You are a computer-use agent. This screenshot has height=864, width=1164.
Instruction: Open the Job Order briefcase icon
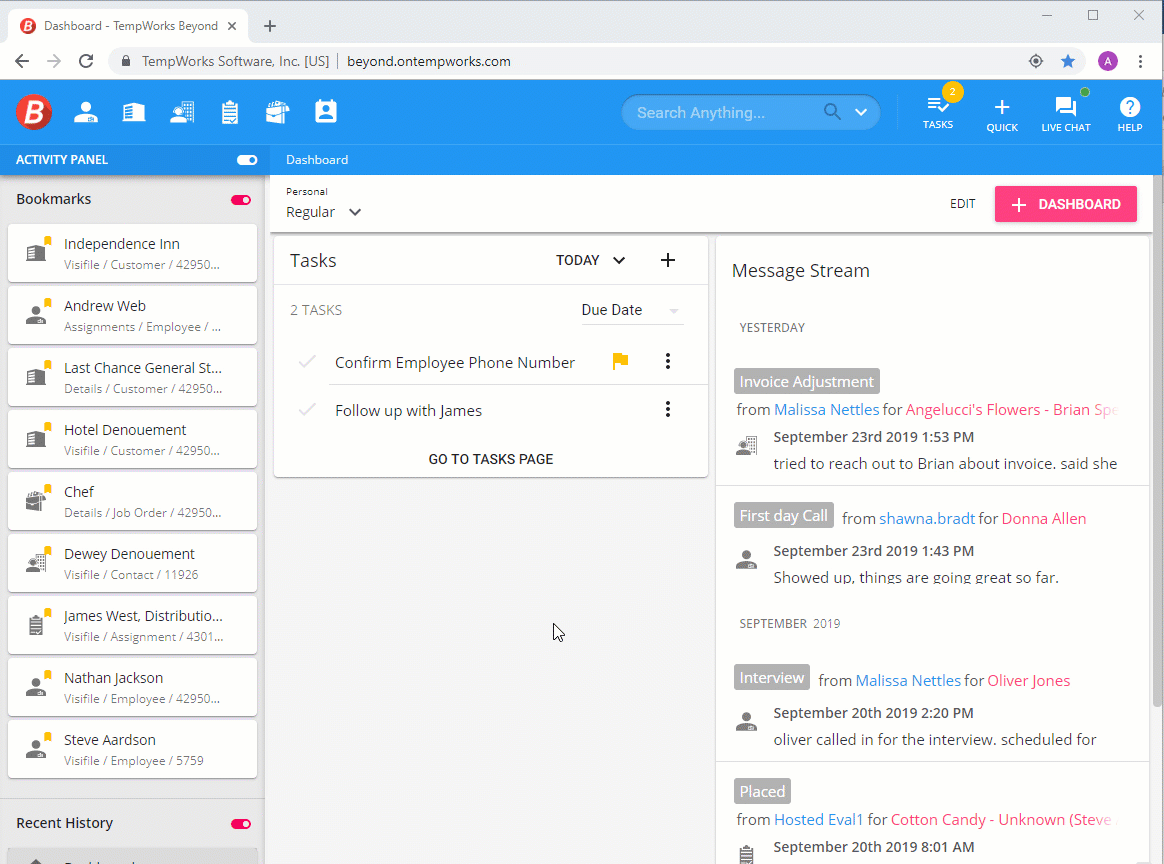278,112
